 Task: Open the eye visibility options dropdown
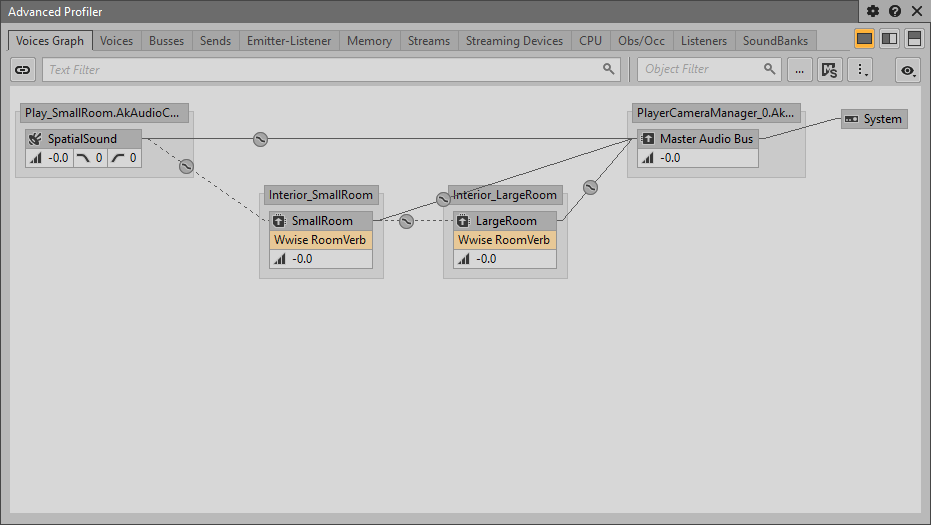(908, 70)
